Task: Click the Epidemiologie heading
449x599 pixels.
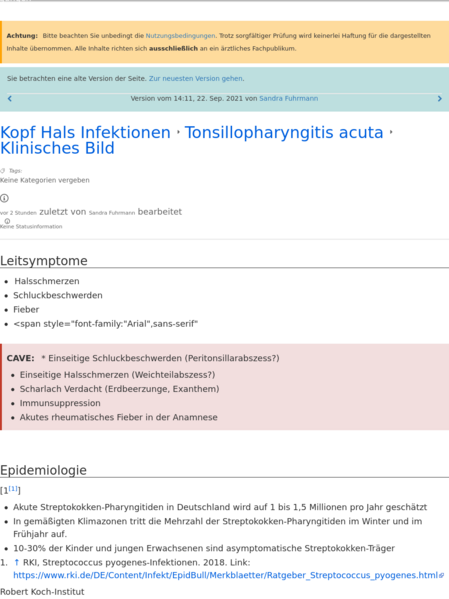Action: coord(43,470)
